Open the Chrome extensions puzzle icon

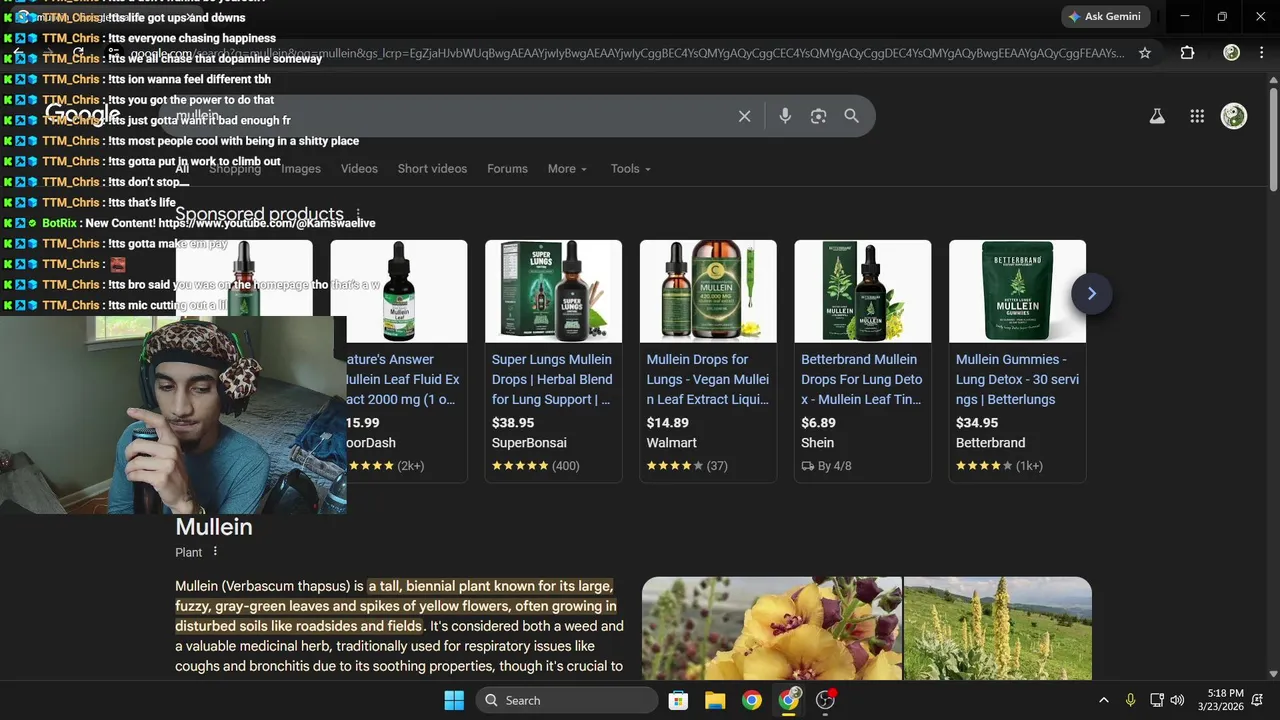[x=1187, y=53]
